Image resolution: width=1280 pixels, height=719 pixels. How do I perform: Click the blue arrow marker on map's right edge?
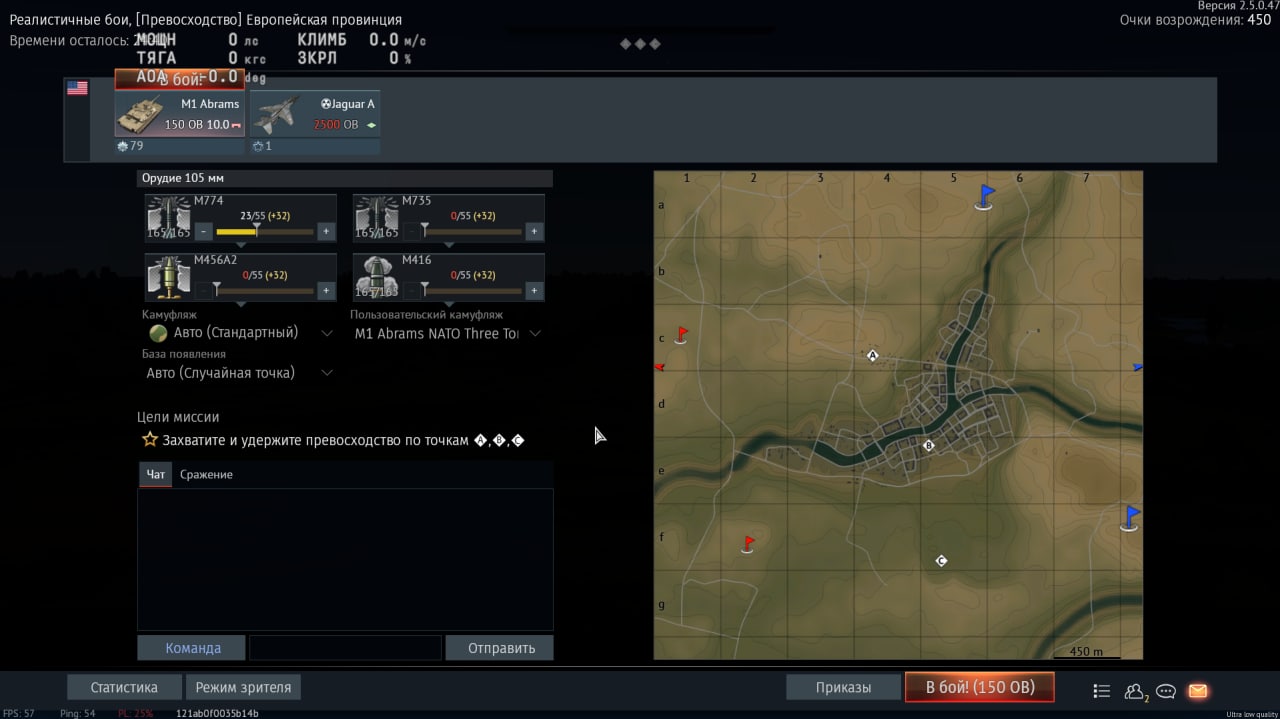(1138, 367)
